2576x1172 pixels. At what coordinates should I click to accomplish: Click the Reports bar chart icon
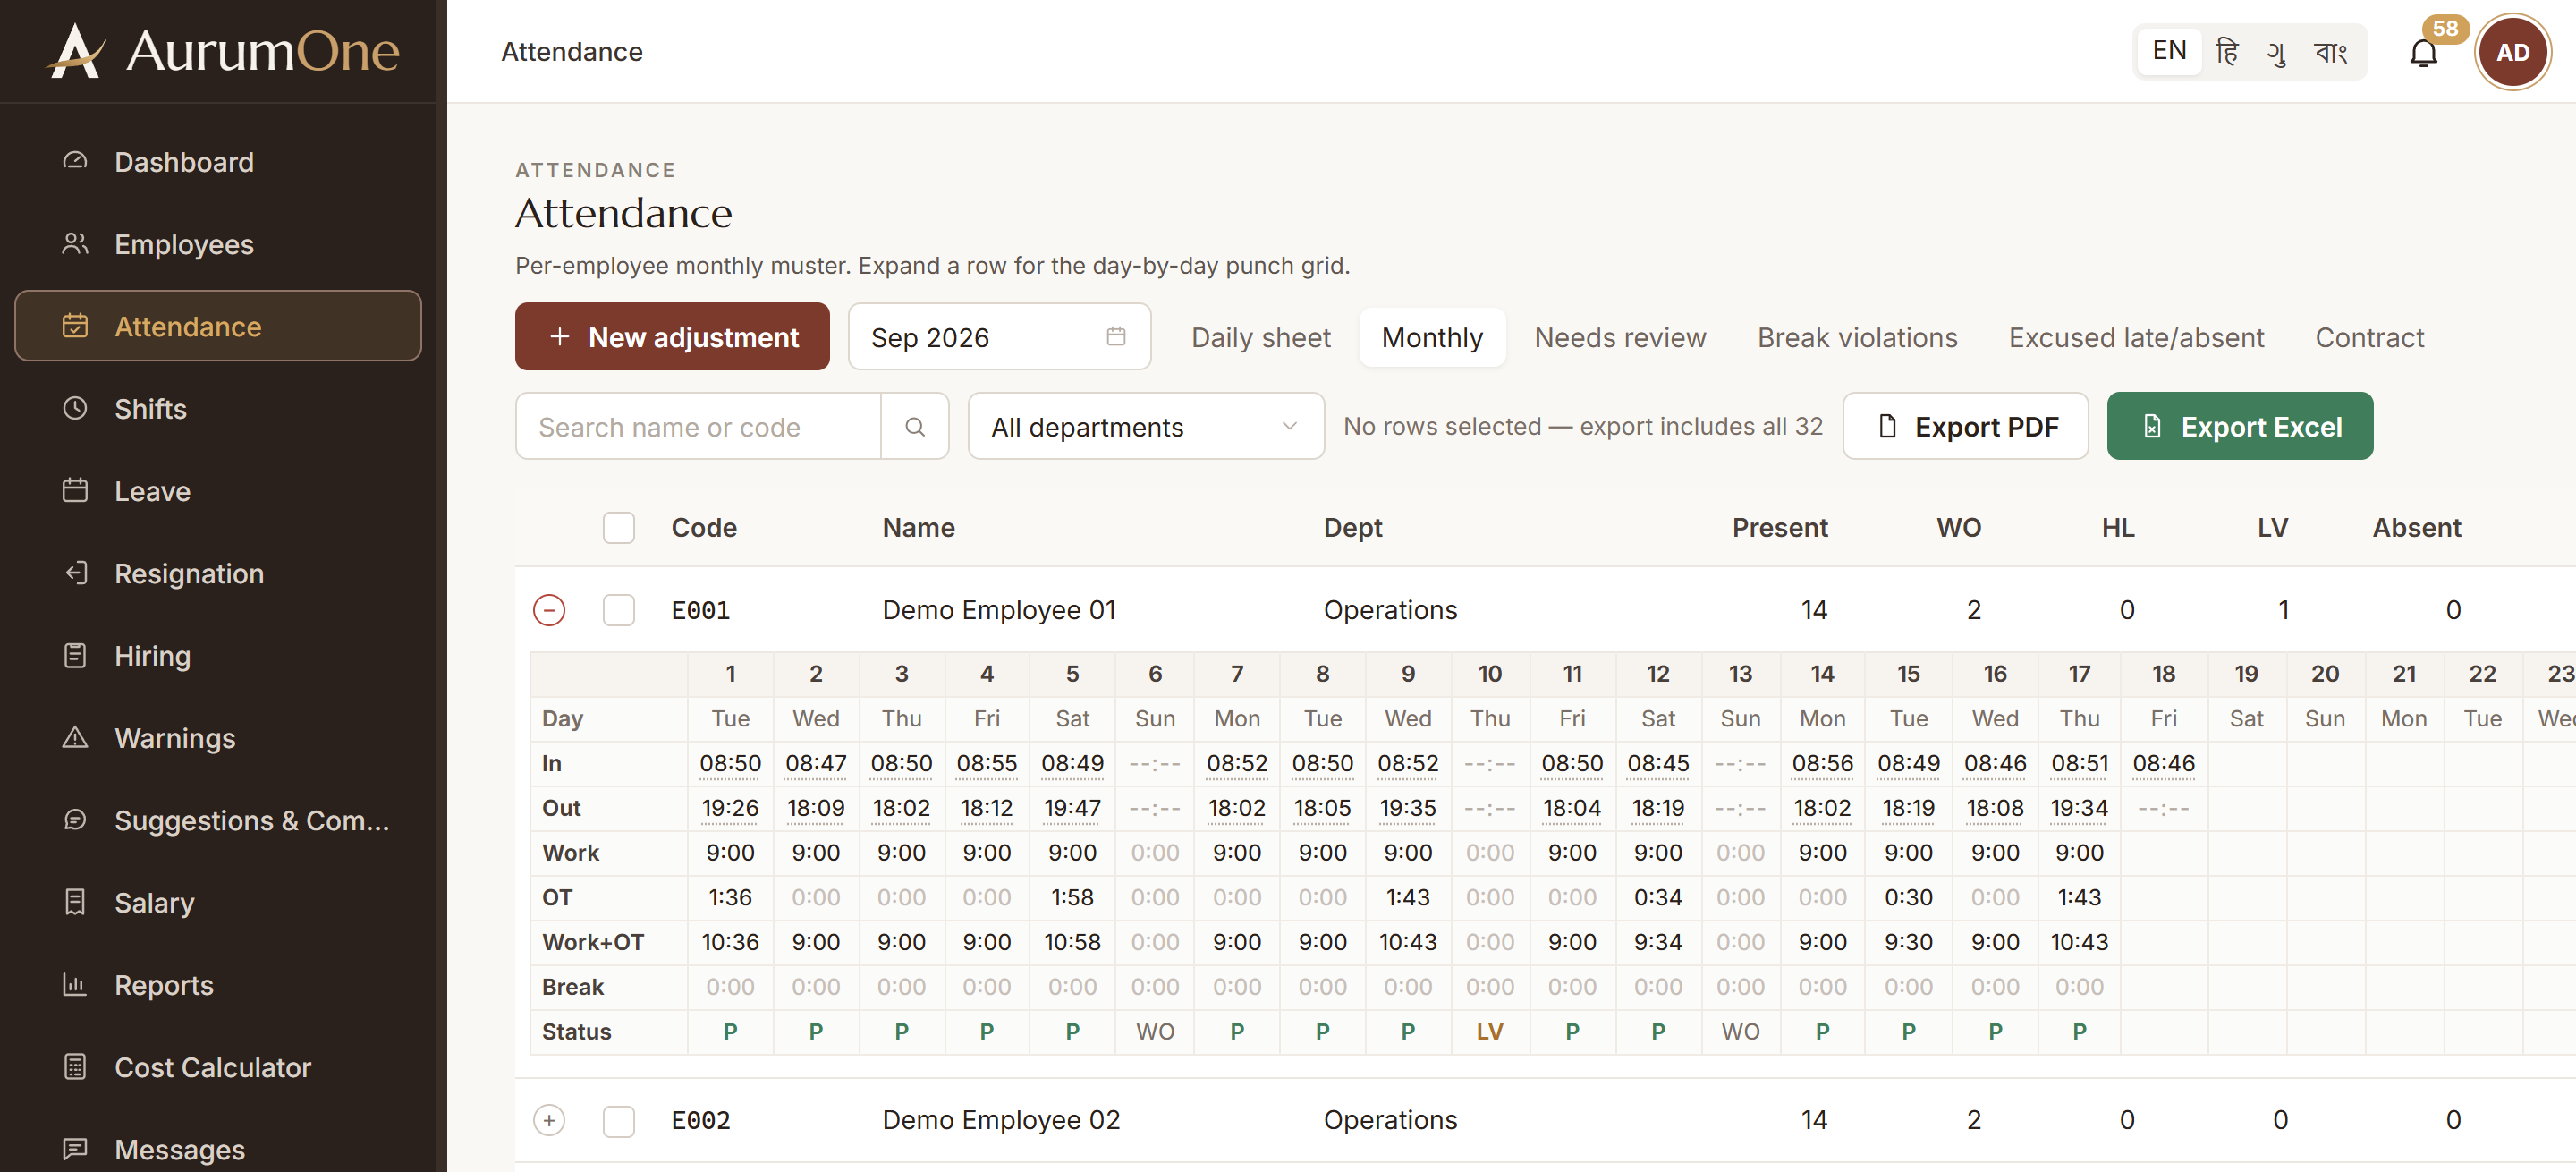click(x=75, y=984)
